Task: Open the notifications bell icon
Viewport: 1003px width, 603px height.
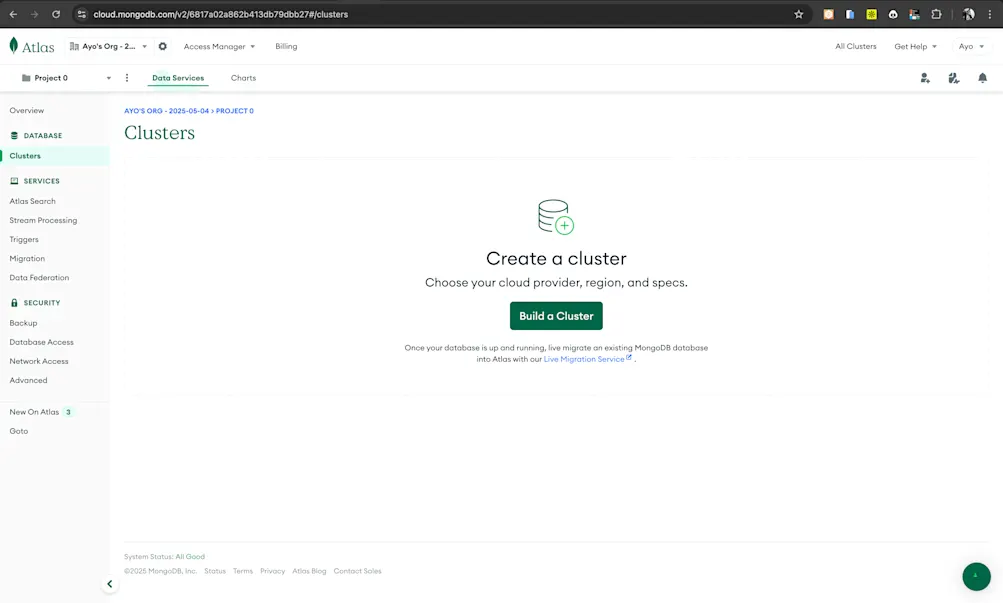Action: pos(982,77)
